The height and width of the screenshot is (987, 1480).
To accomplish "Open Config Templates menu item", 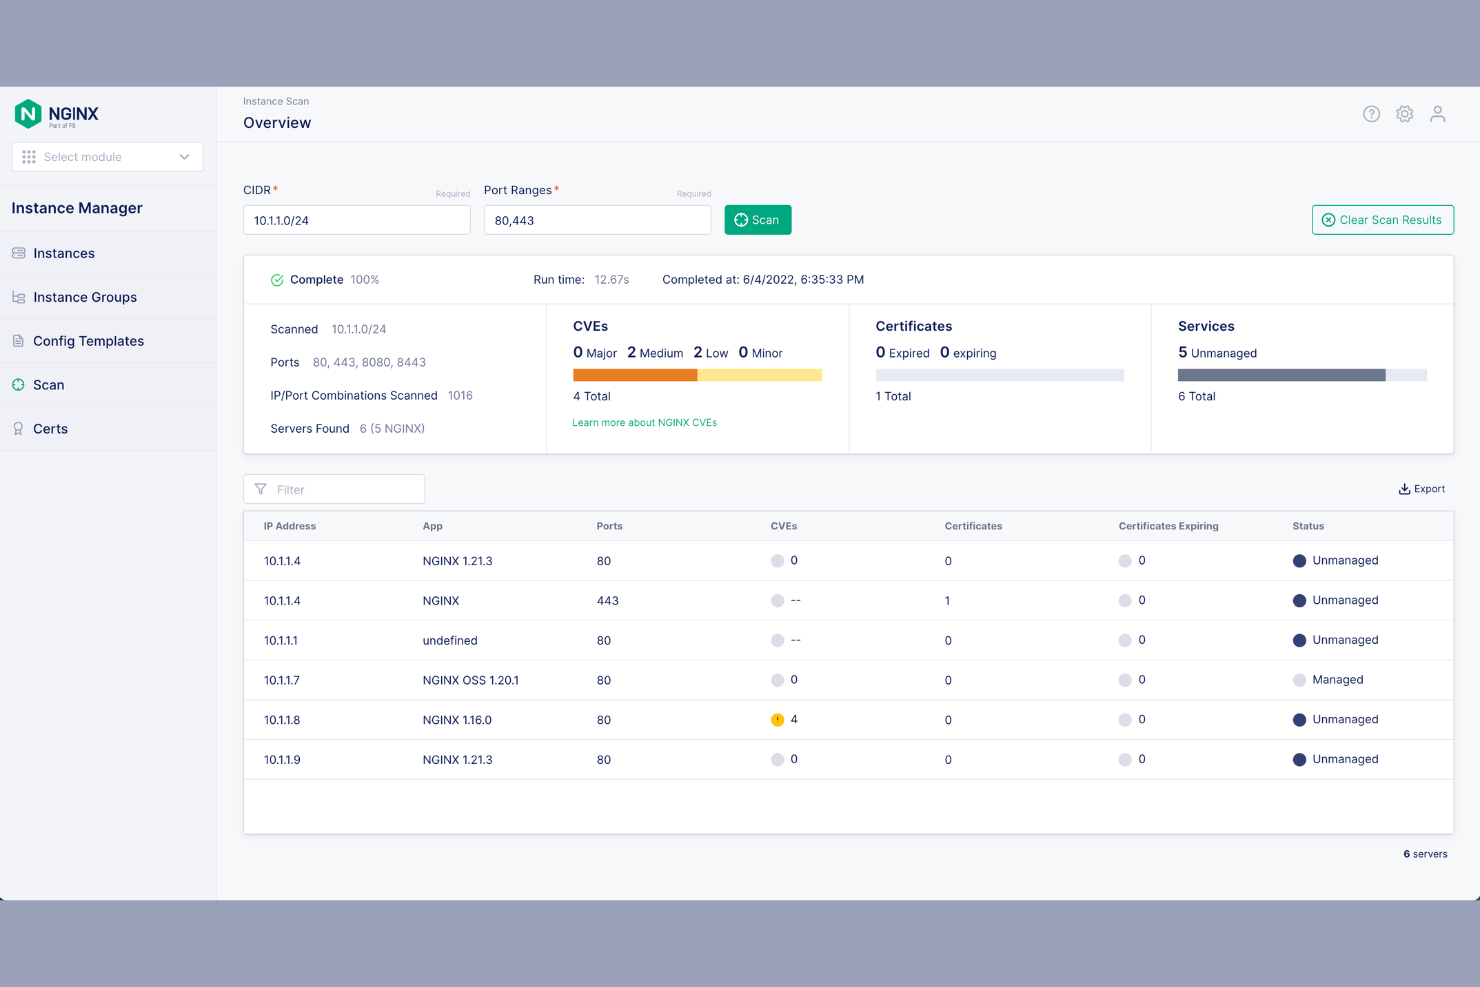I will coord(108,341).
